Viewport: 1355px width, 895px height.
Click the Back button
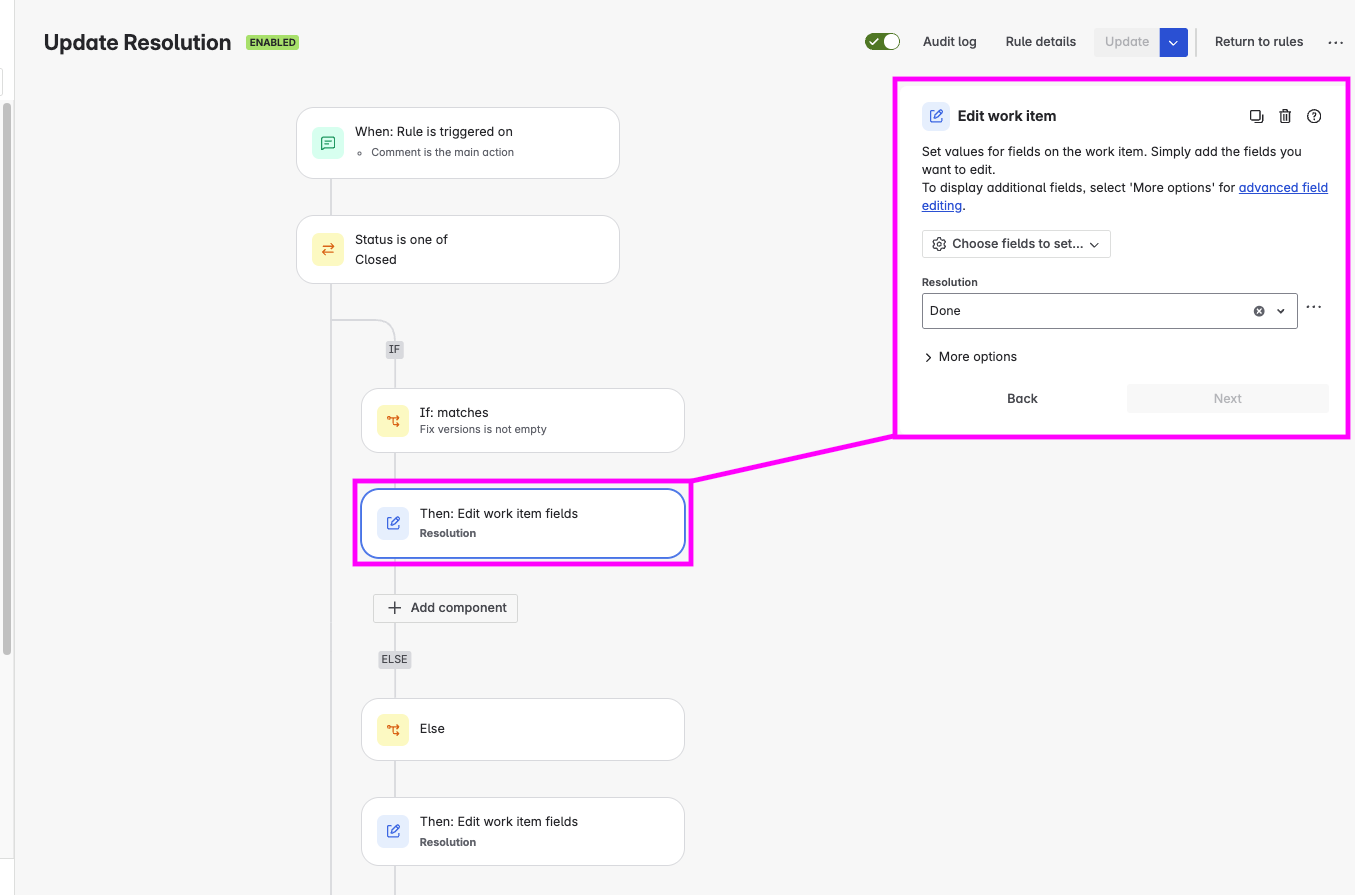pyautogui.click(x=1022, y=399)
